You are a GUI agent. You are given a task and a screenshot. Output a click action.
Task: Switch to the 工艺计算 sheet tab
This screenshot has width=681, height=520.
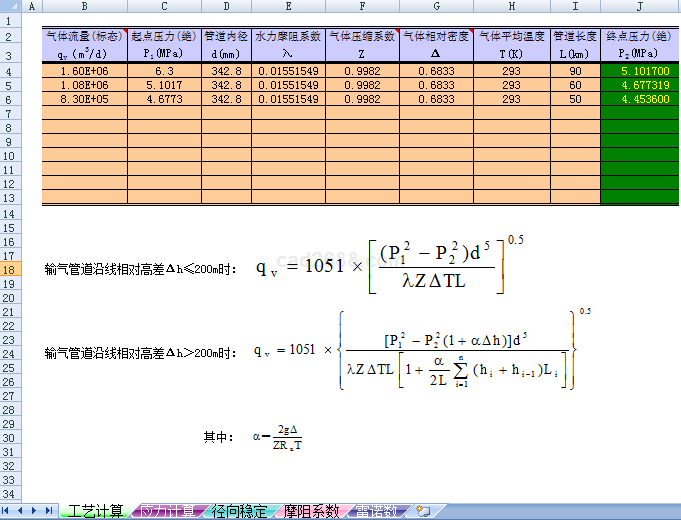(x=95, y=511)
